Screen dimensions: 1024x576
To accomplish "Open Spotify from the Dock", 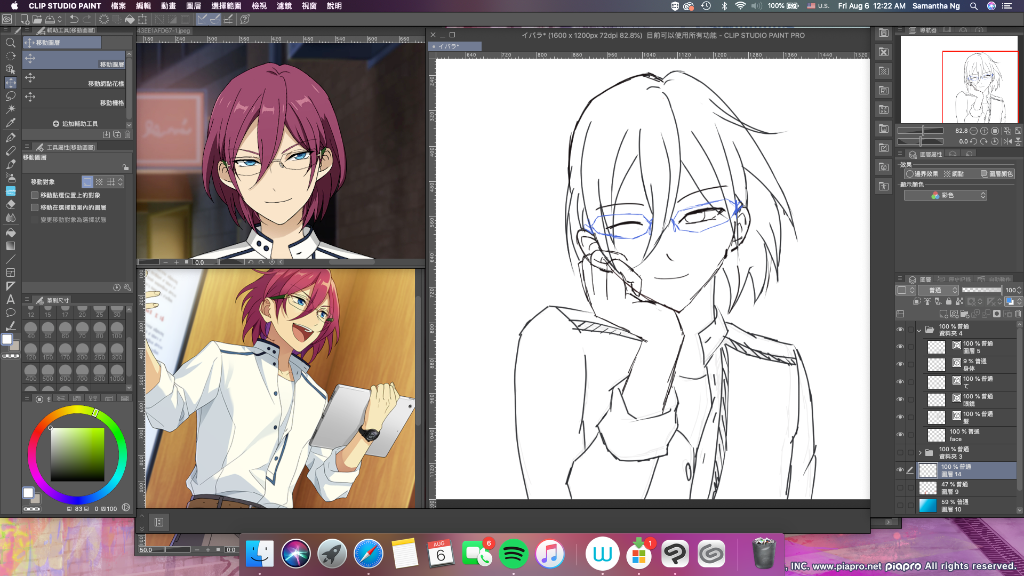I will point(513,554).
